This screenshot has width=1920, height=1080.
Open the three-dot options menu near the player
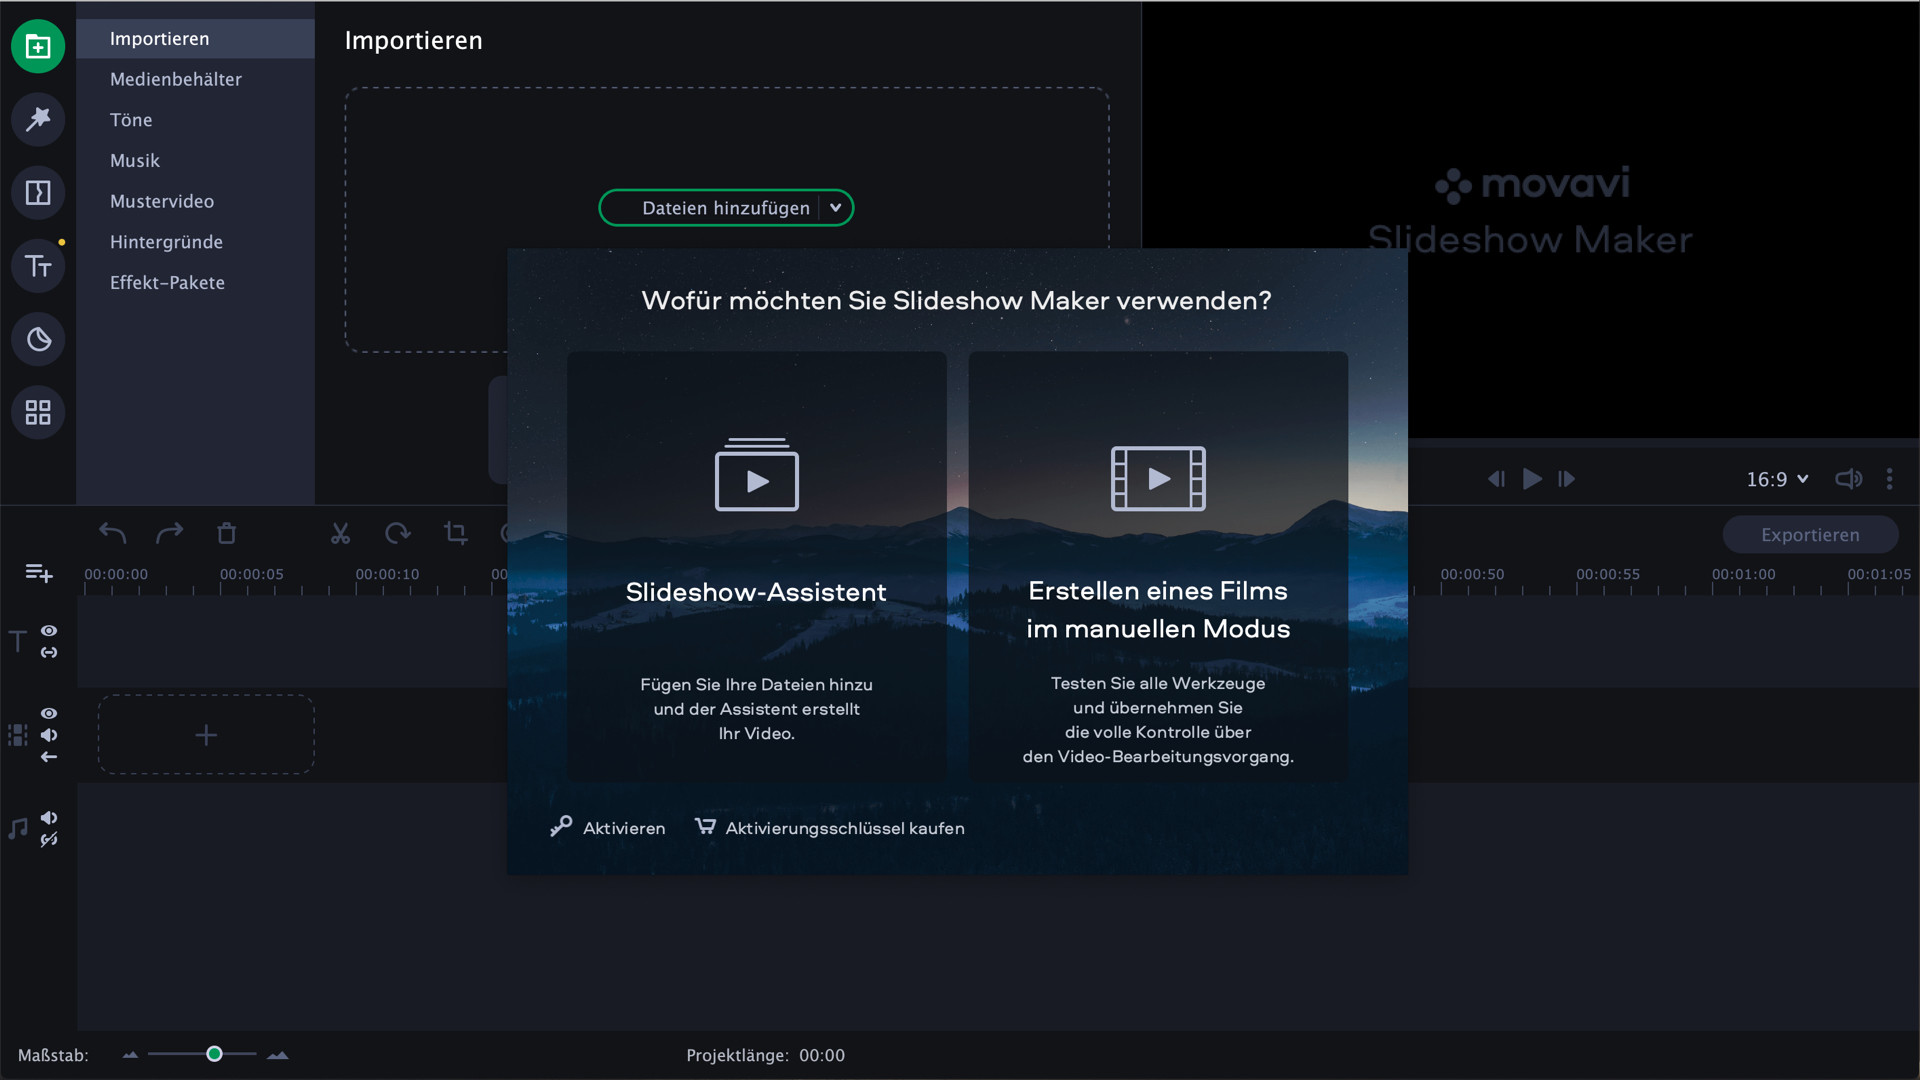coord(1890,479)
